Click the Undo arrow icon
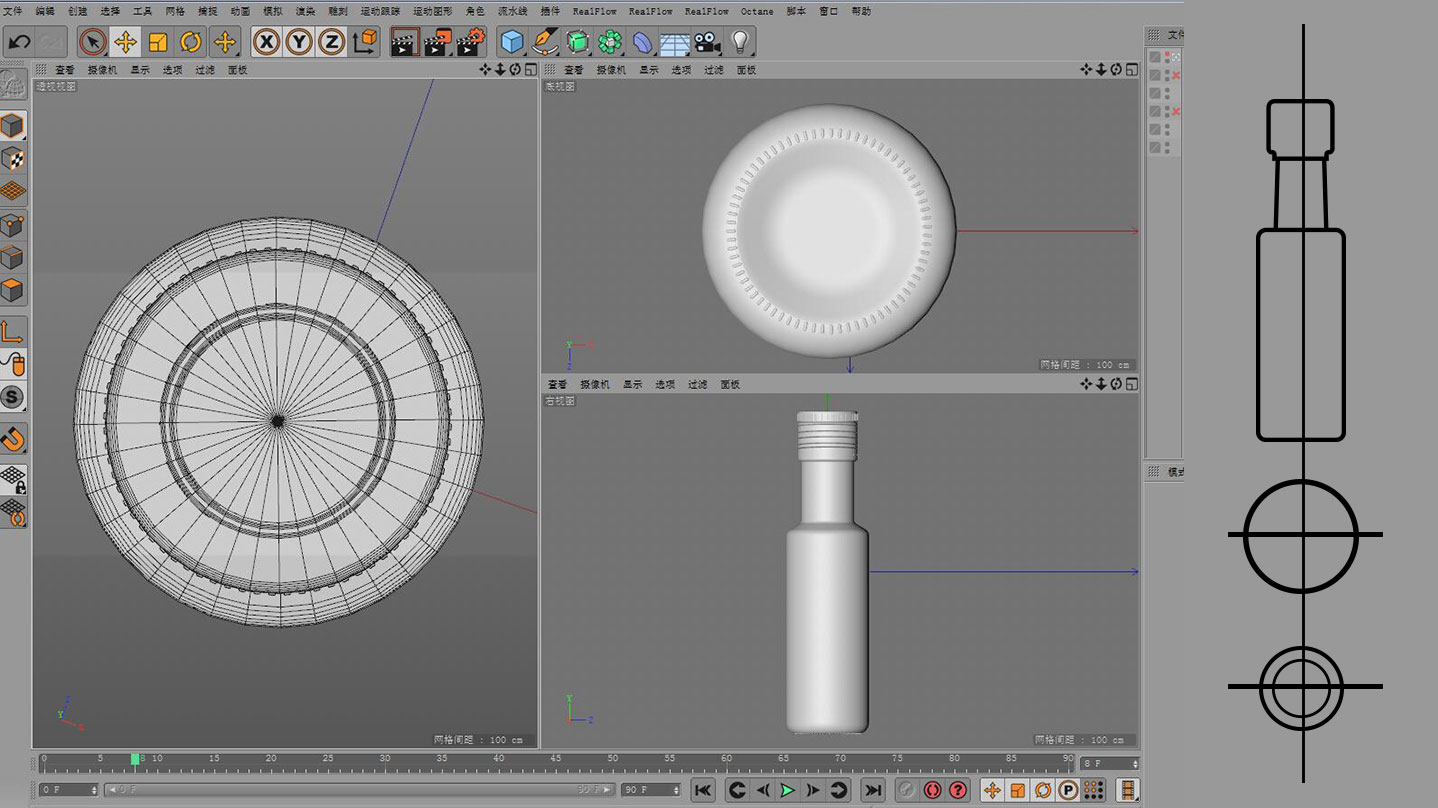 coord(19,42)
